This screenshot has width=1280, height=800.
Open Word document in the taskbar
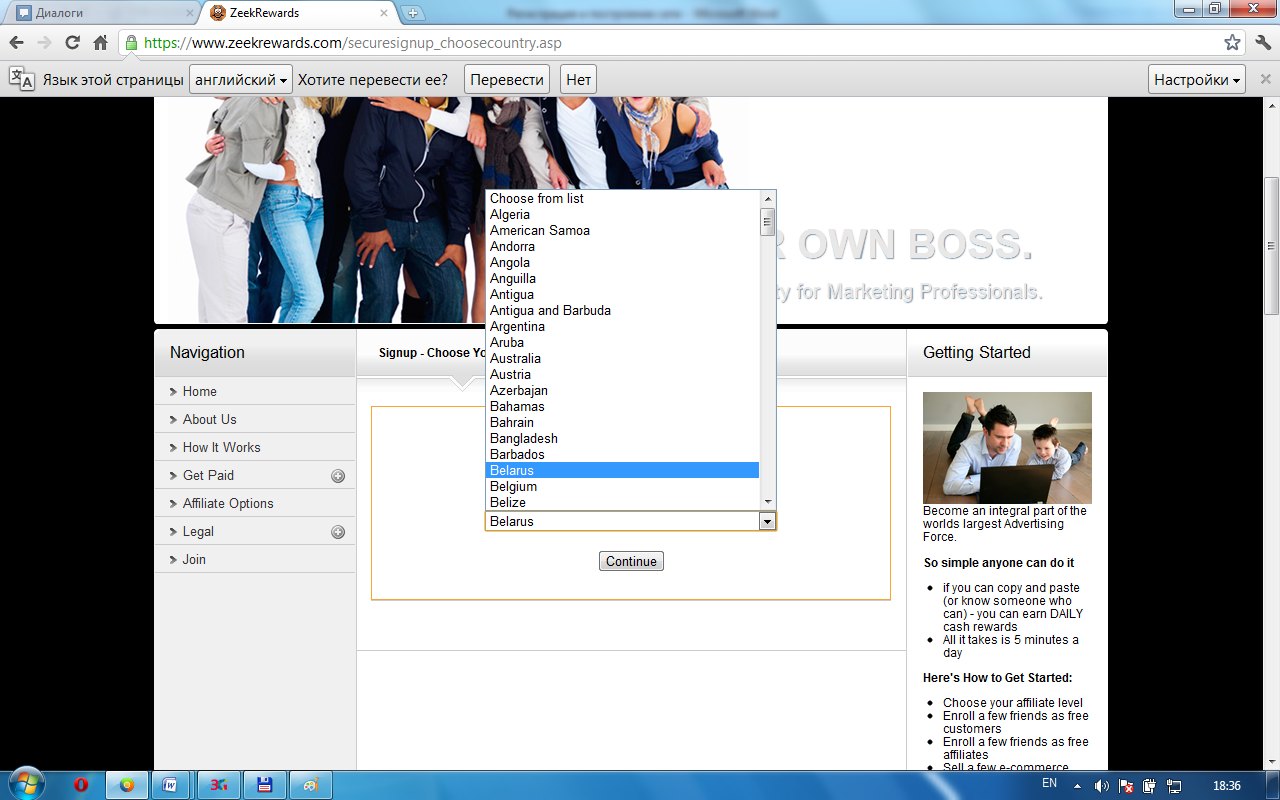point(170,785)
